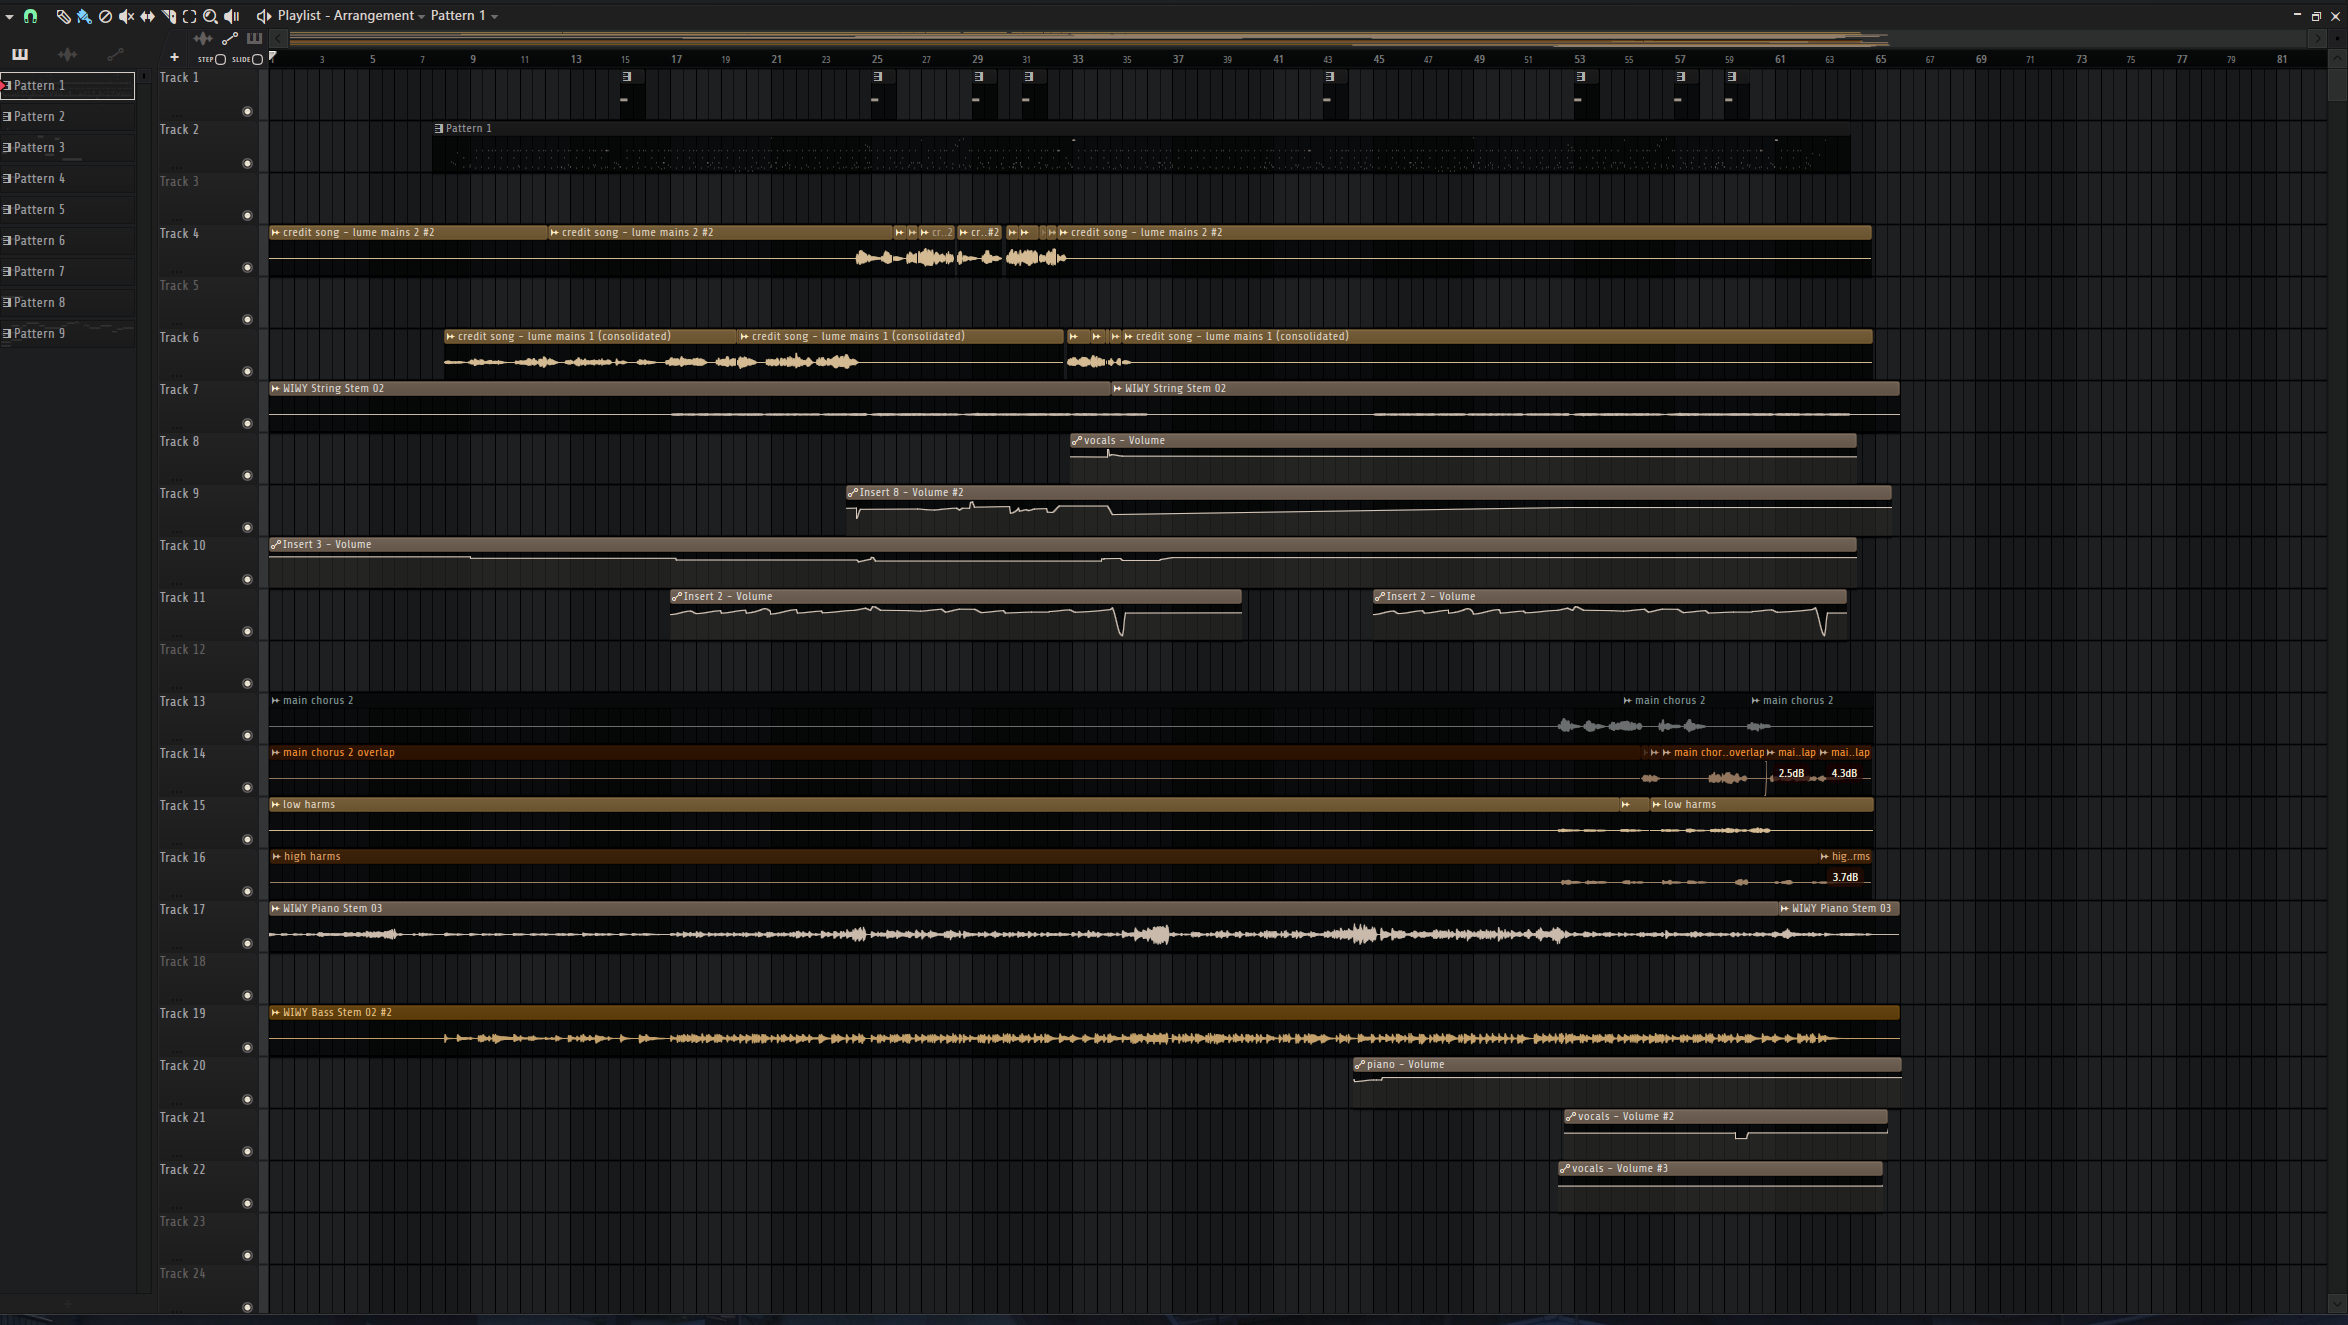The width and height of the screenshot is (2348, 1325).
Task: Select the Draw pencil tool
Action: click(x=63, y=16)
